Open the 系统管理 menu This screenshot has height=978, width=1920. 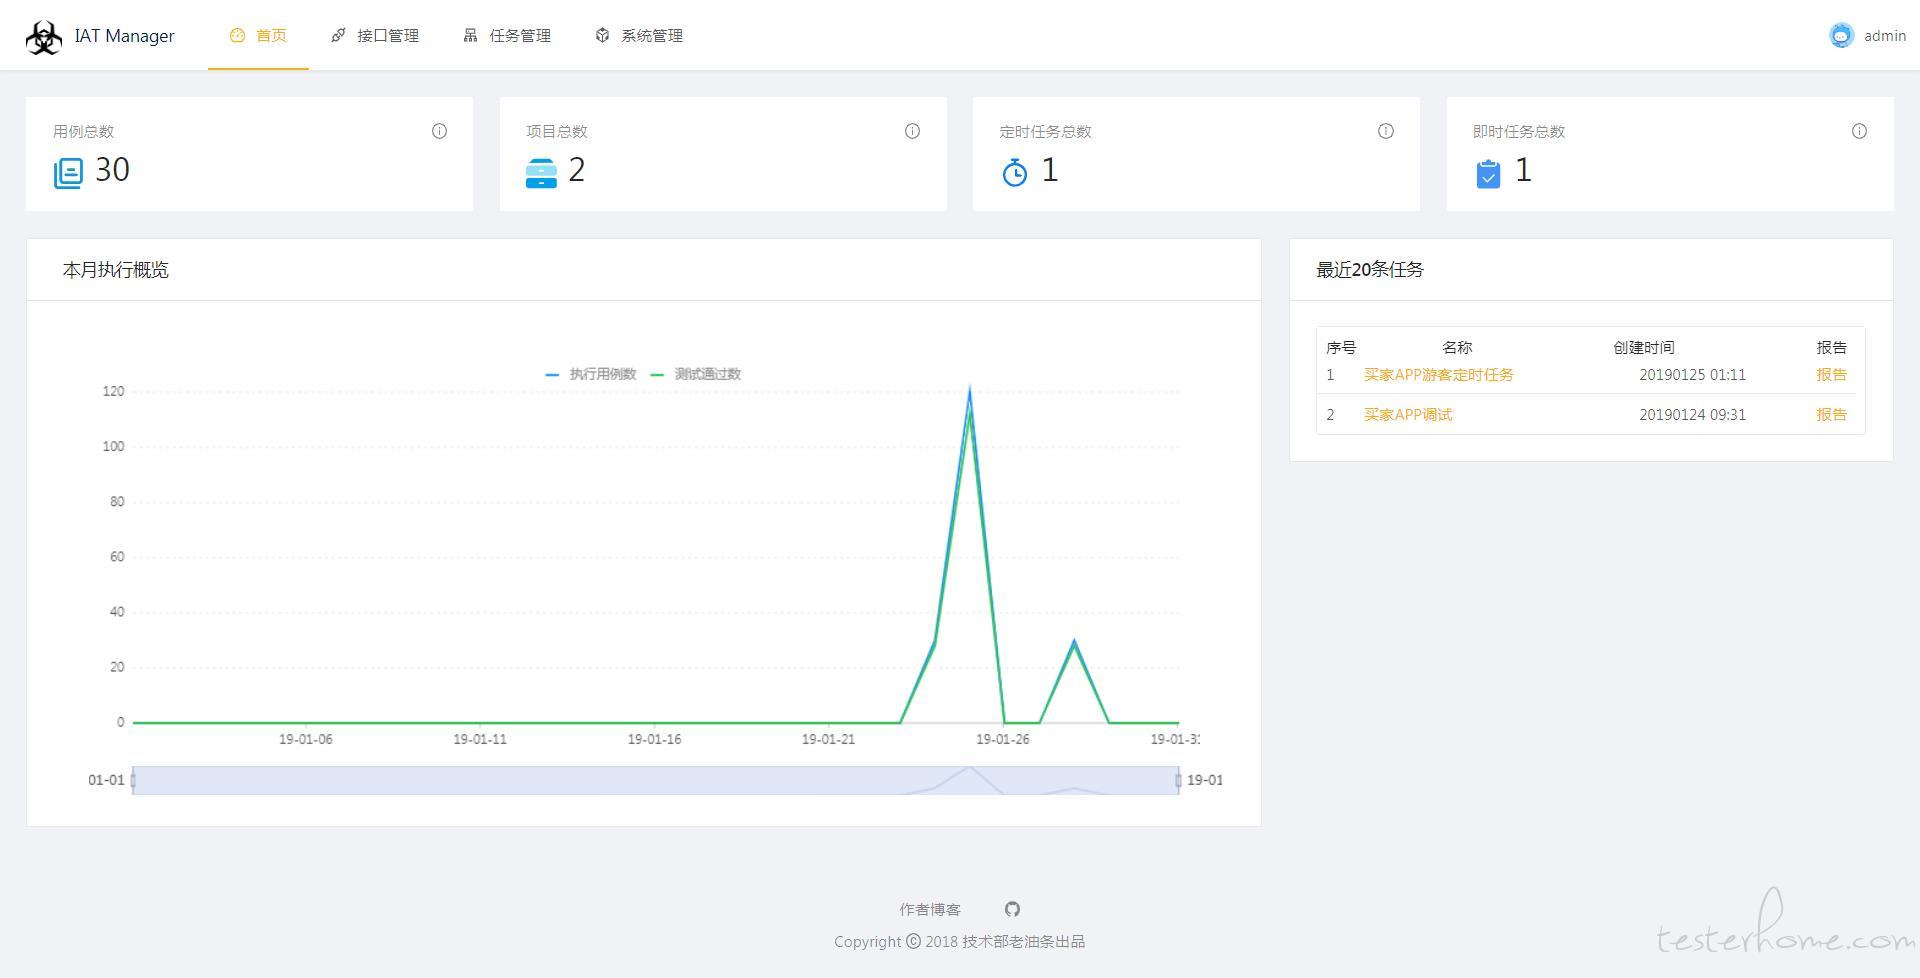click(x=639, y=36)
